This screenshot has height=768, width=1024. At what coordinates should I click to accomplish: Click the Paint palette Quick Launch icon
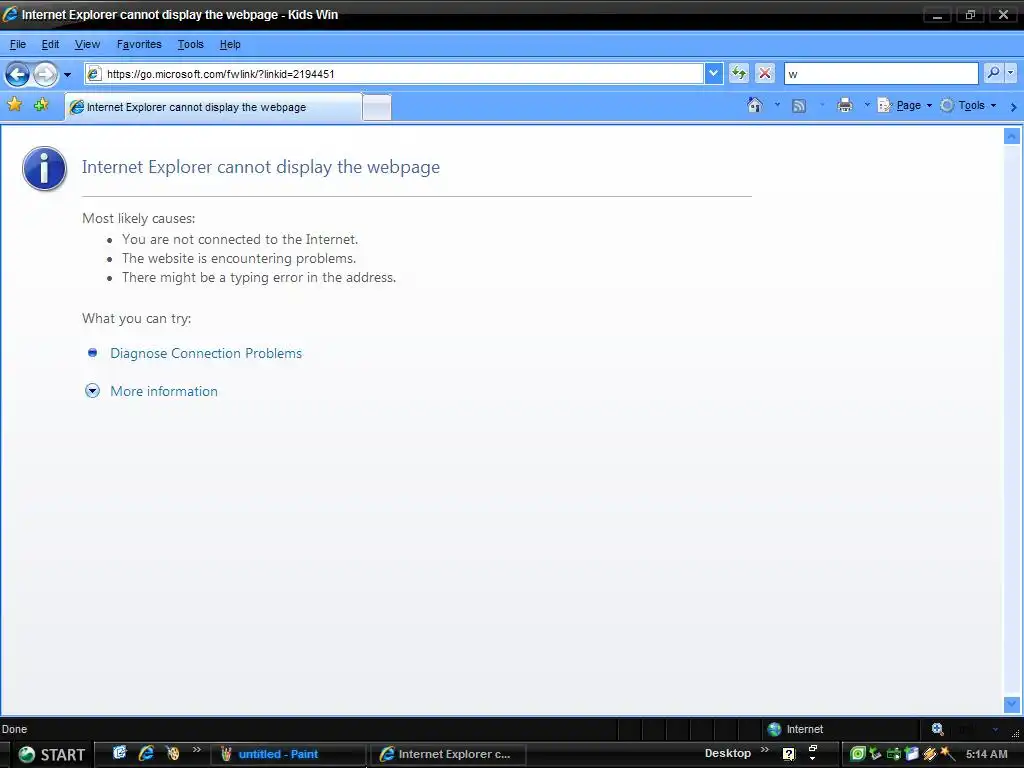click(x=172, y=753)
